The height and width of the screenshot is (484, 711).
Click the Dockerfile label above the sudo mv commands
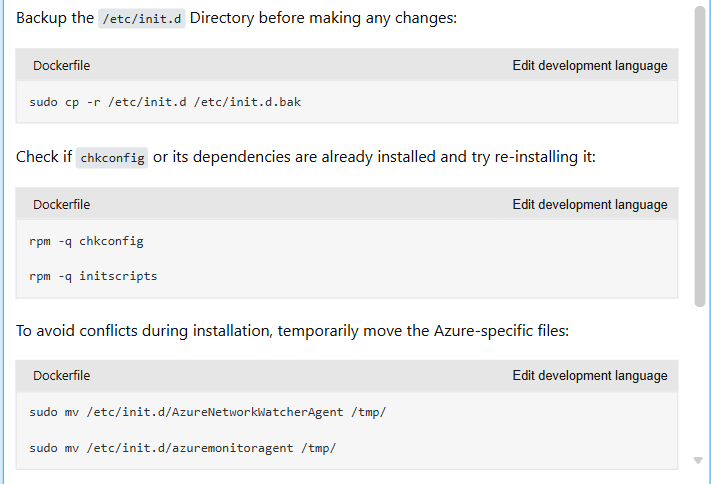point(62,376)
